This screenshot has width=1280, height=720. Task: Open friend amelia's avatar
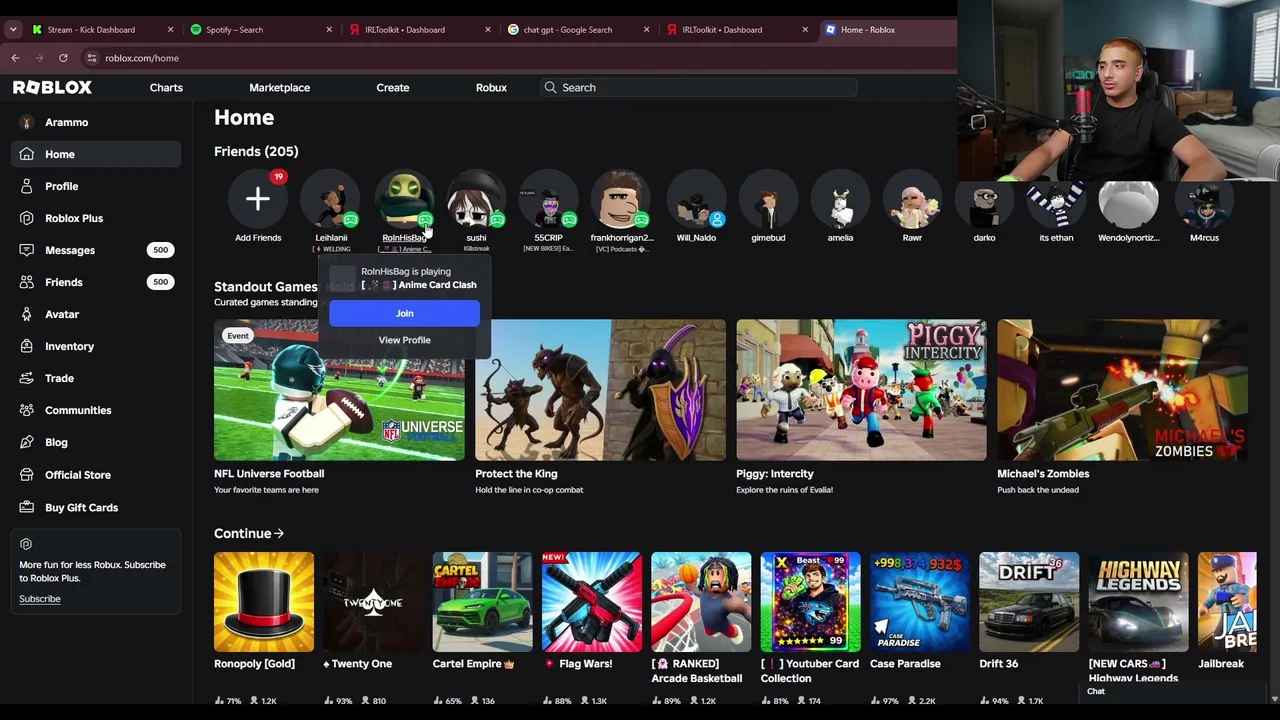[840, 199]
